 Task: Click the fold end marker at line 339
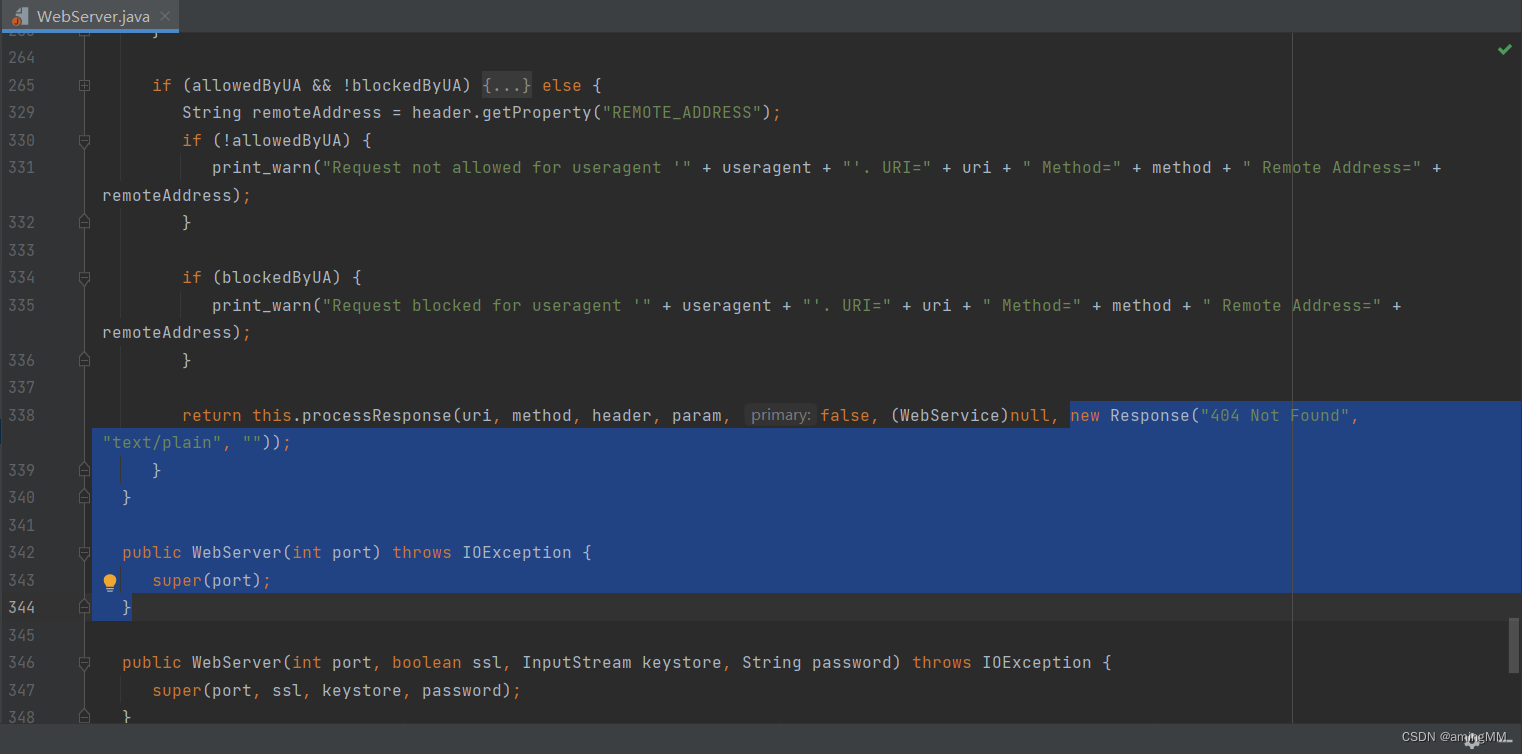[84, 469]
